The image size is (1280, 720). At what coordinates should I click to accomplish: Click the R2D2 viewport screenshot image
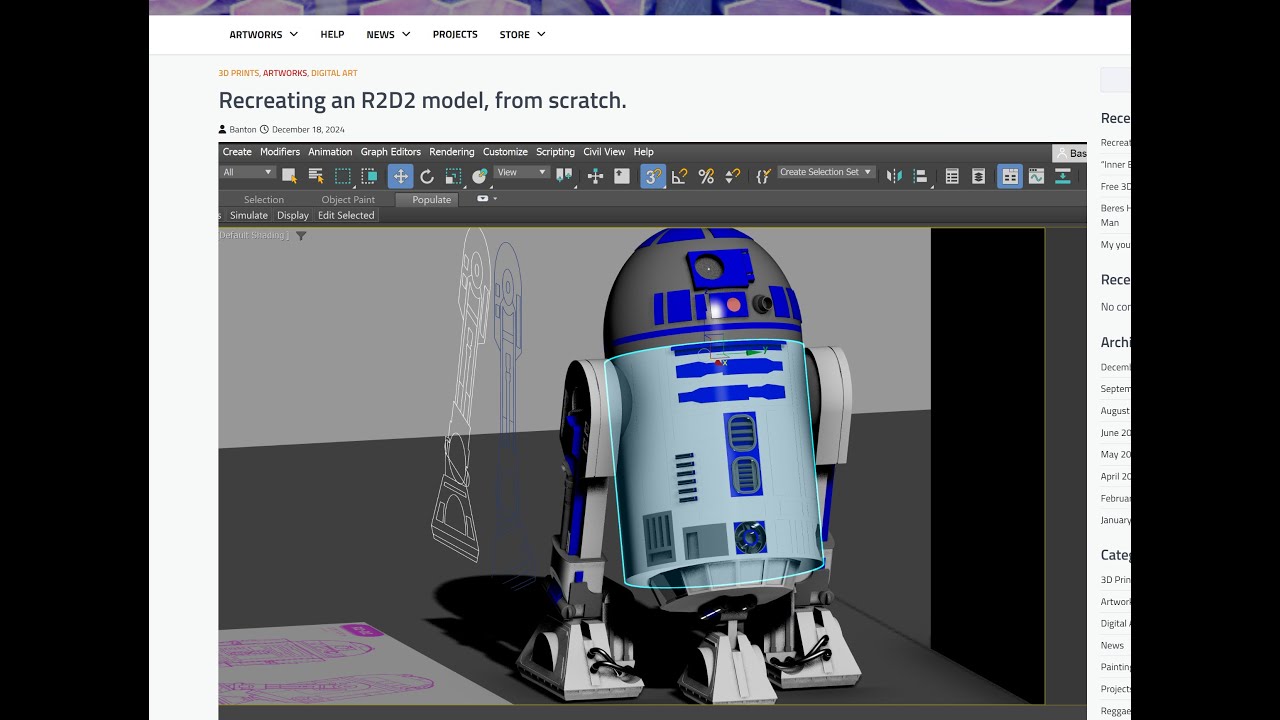tap(652, 431)
